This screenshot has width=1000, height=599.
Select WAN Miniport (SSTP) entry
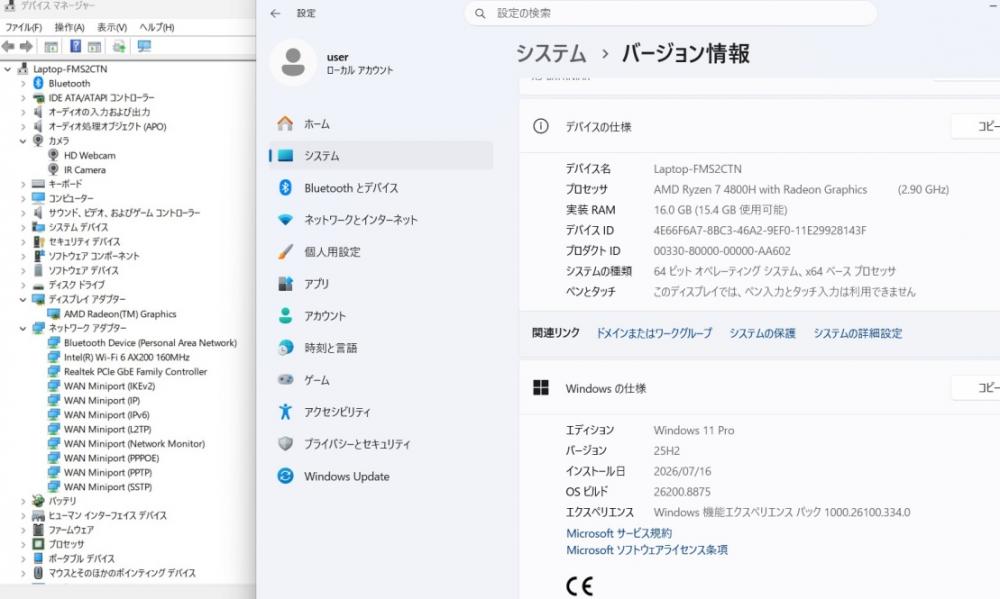coord(108,487)
